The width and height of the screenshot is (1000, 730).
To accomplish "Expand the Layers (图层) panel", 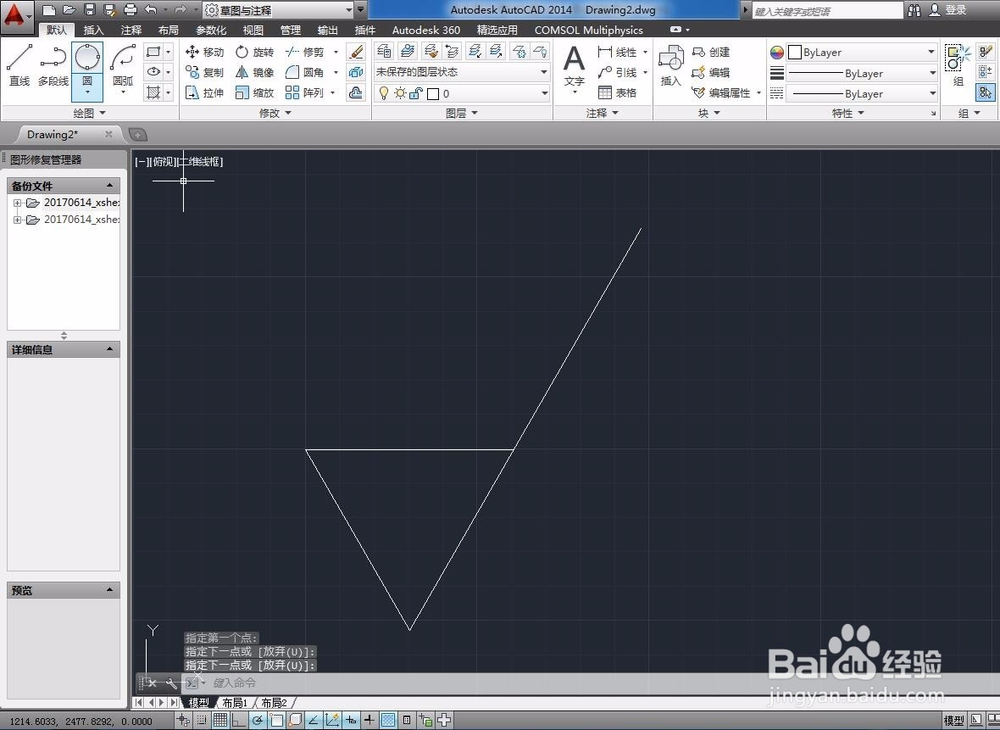I will tap(461, 113).
